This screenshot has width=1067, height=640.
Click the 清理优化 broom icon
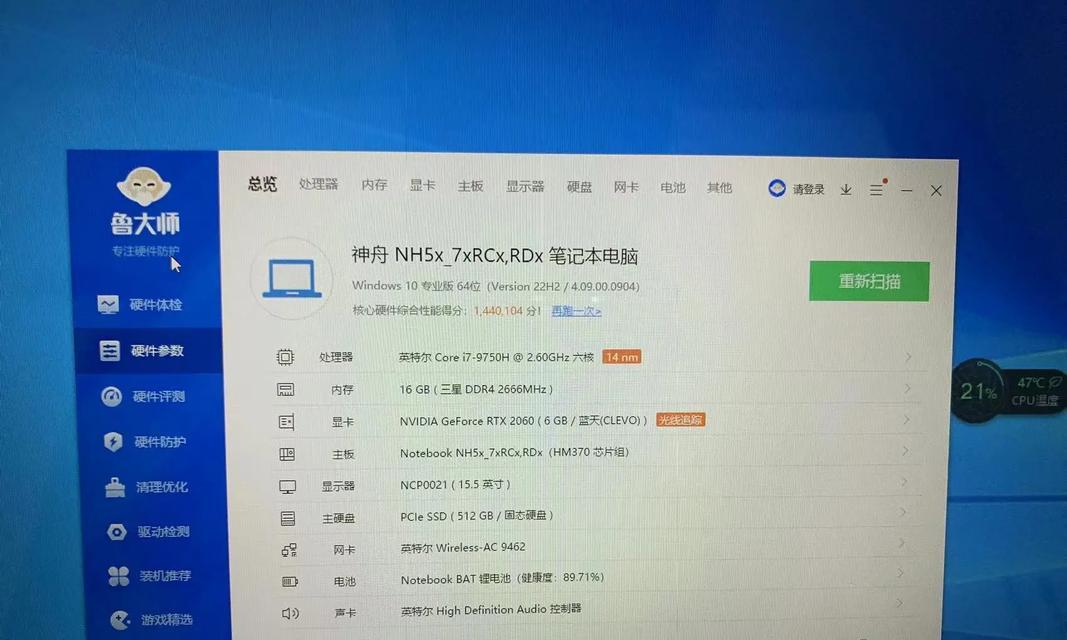pyautogui.click(x=115, y=487)
